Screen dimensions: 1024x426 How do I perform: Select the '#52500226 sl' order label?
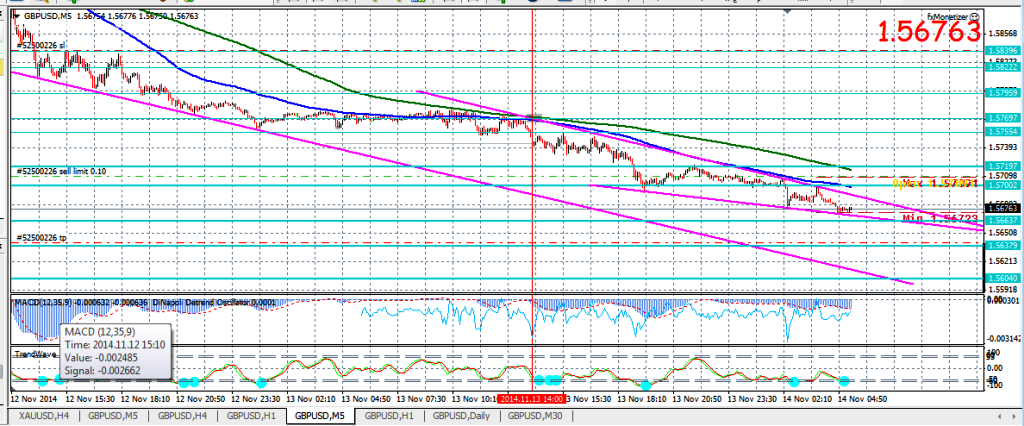pyautogui.click(x=41, y=46)
